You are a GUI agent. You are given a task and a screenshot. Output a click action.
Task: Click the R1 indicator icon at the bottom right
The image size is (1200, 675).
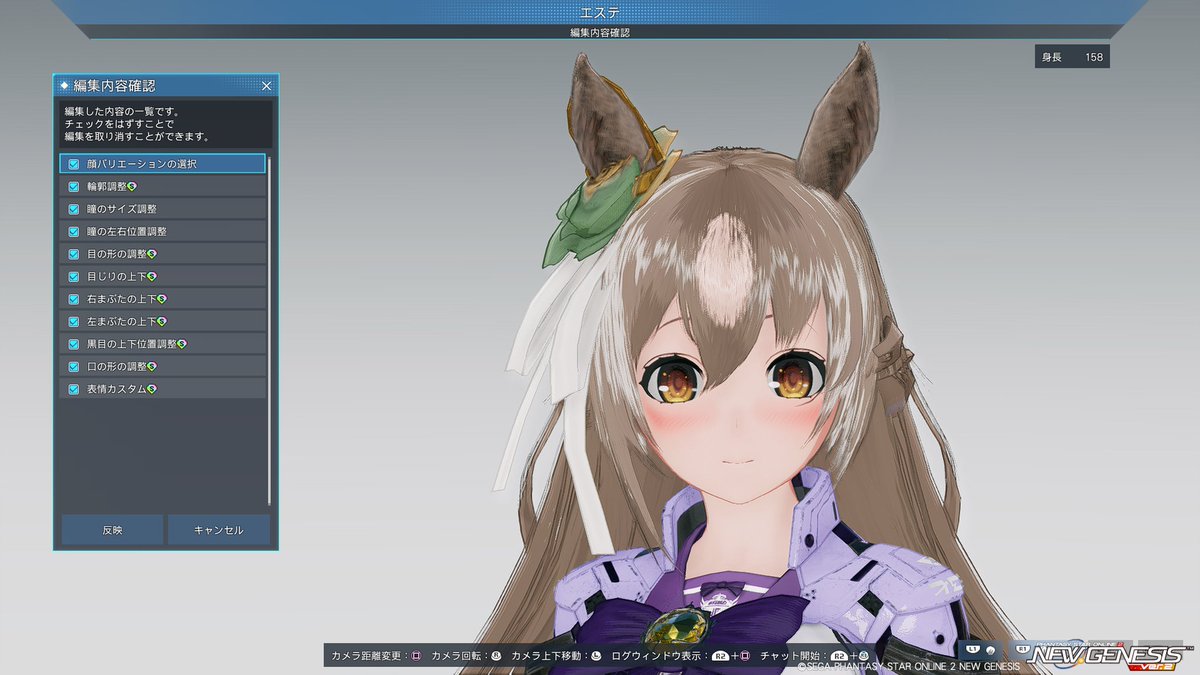(x=1023, y=649)
